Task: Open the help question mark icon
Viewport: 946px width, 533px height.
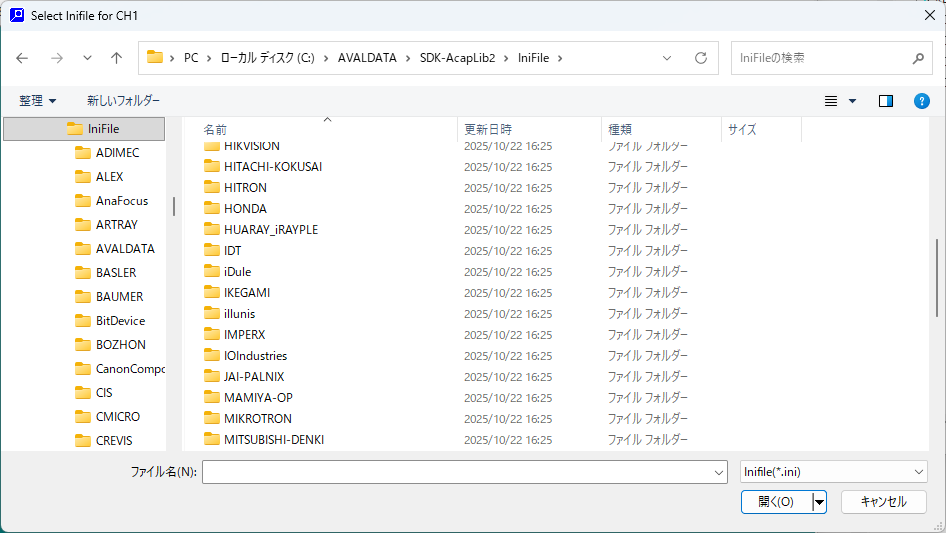Action: click(x=922, y=101)
